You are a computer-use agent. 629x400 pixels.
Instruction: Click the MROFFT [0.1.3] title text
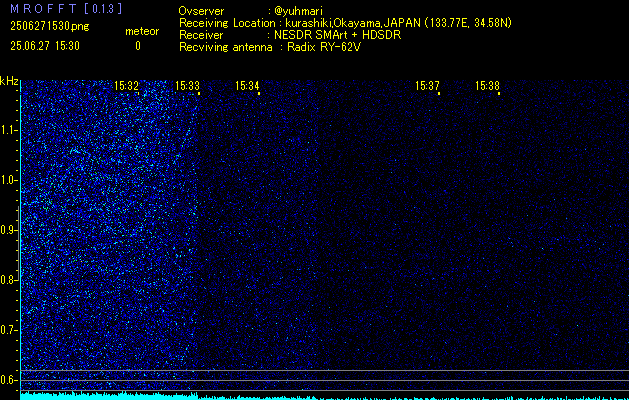(67, 9)
